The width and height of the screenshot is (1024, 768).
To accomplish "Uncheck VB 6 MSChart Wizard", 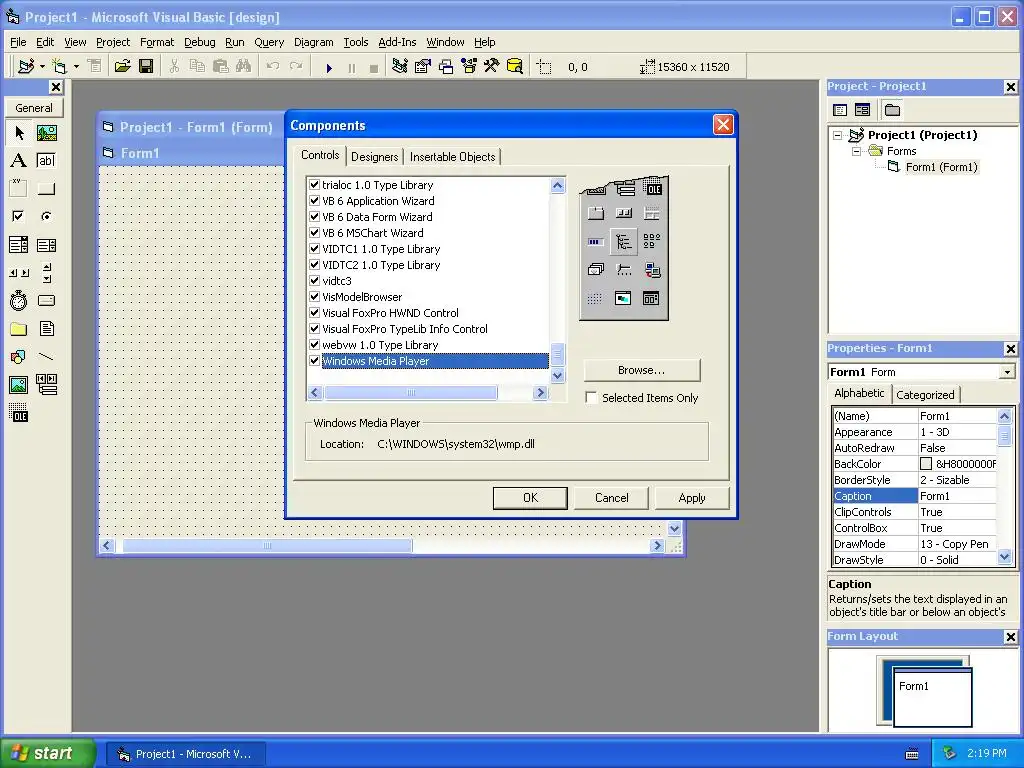I will click(315, 232).
